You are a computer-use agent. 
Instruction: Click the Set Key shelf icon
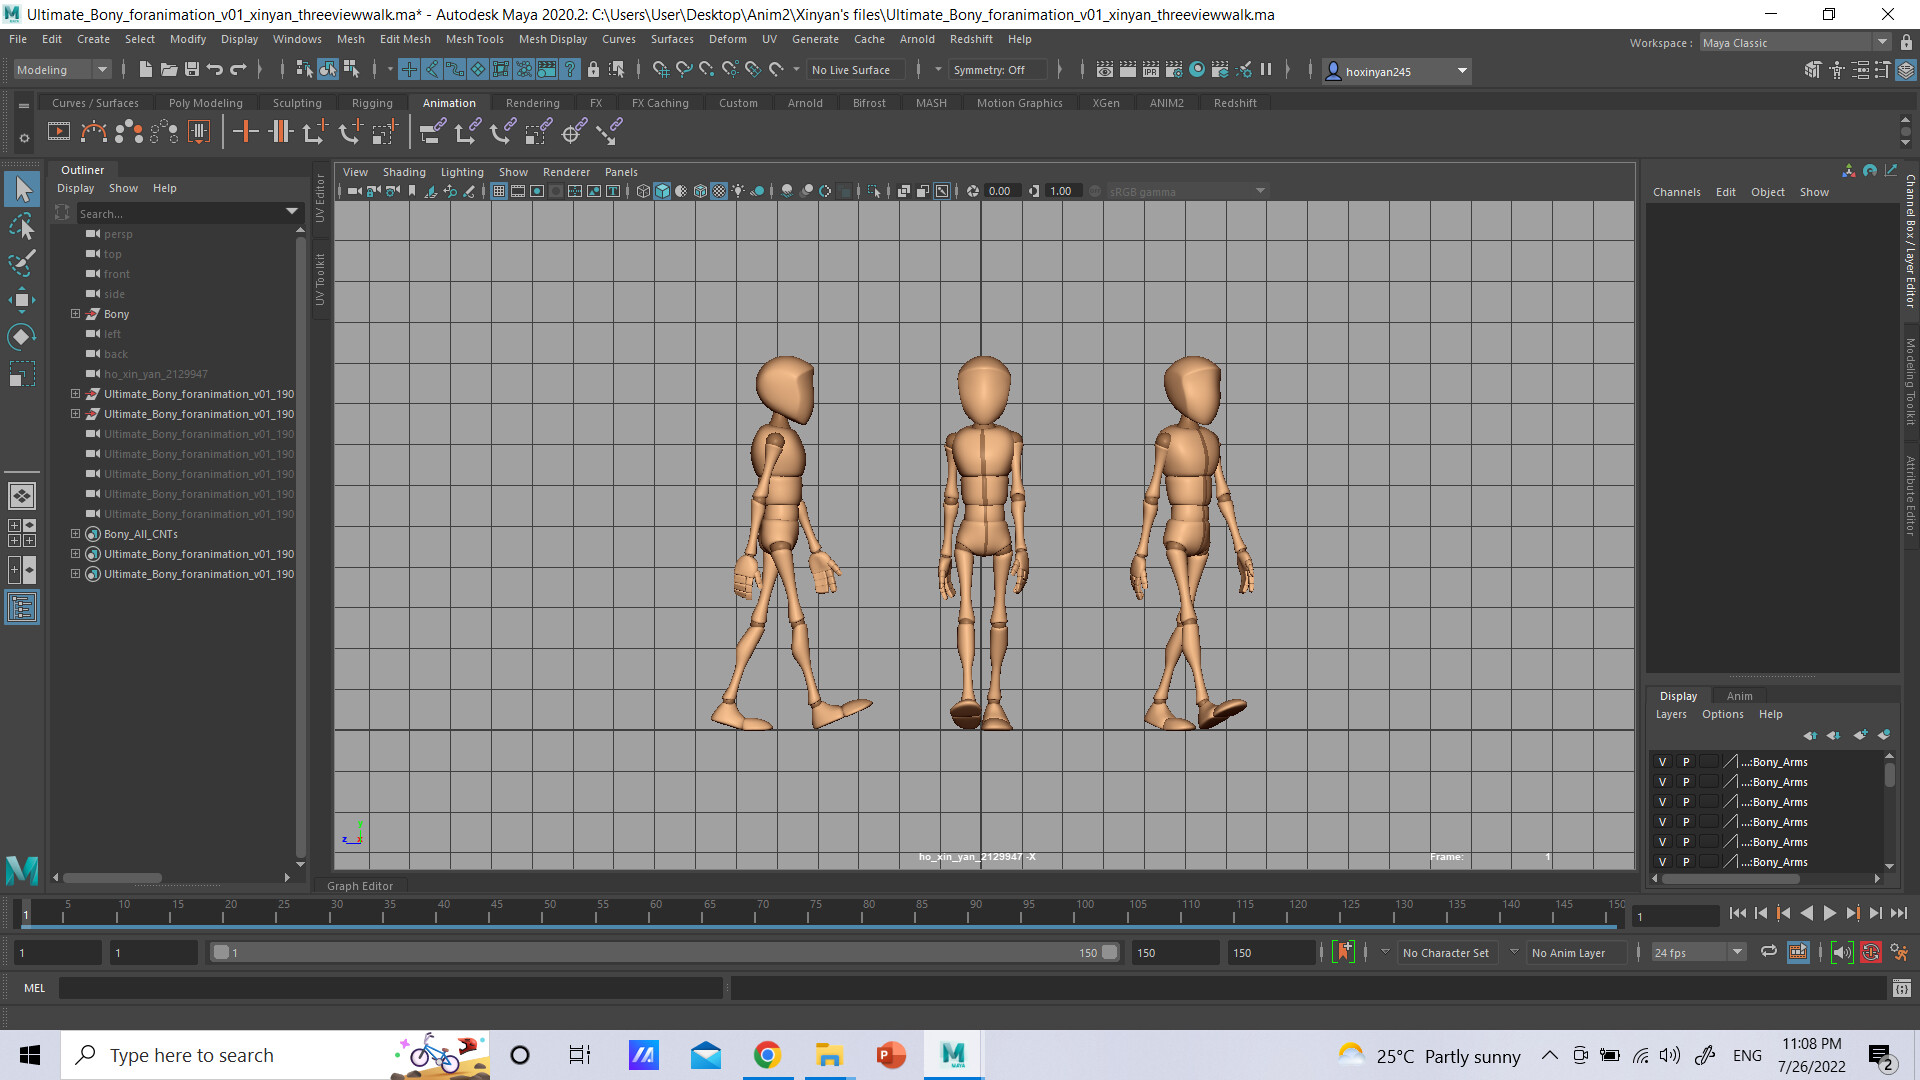(245, 131)
